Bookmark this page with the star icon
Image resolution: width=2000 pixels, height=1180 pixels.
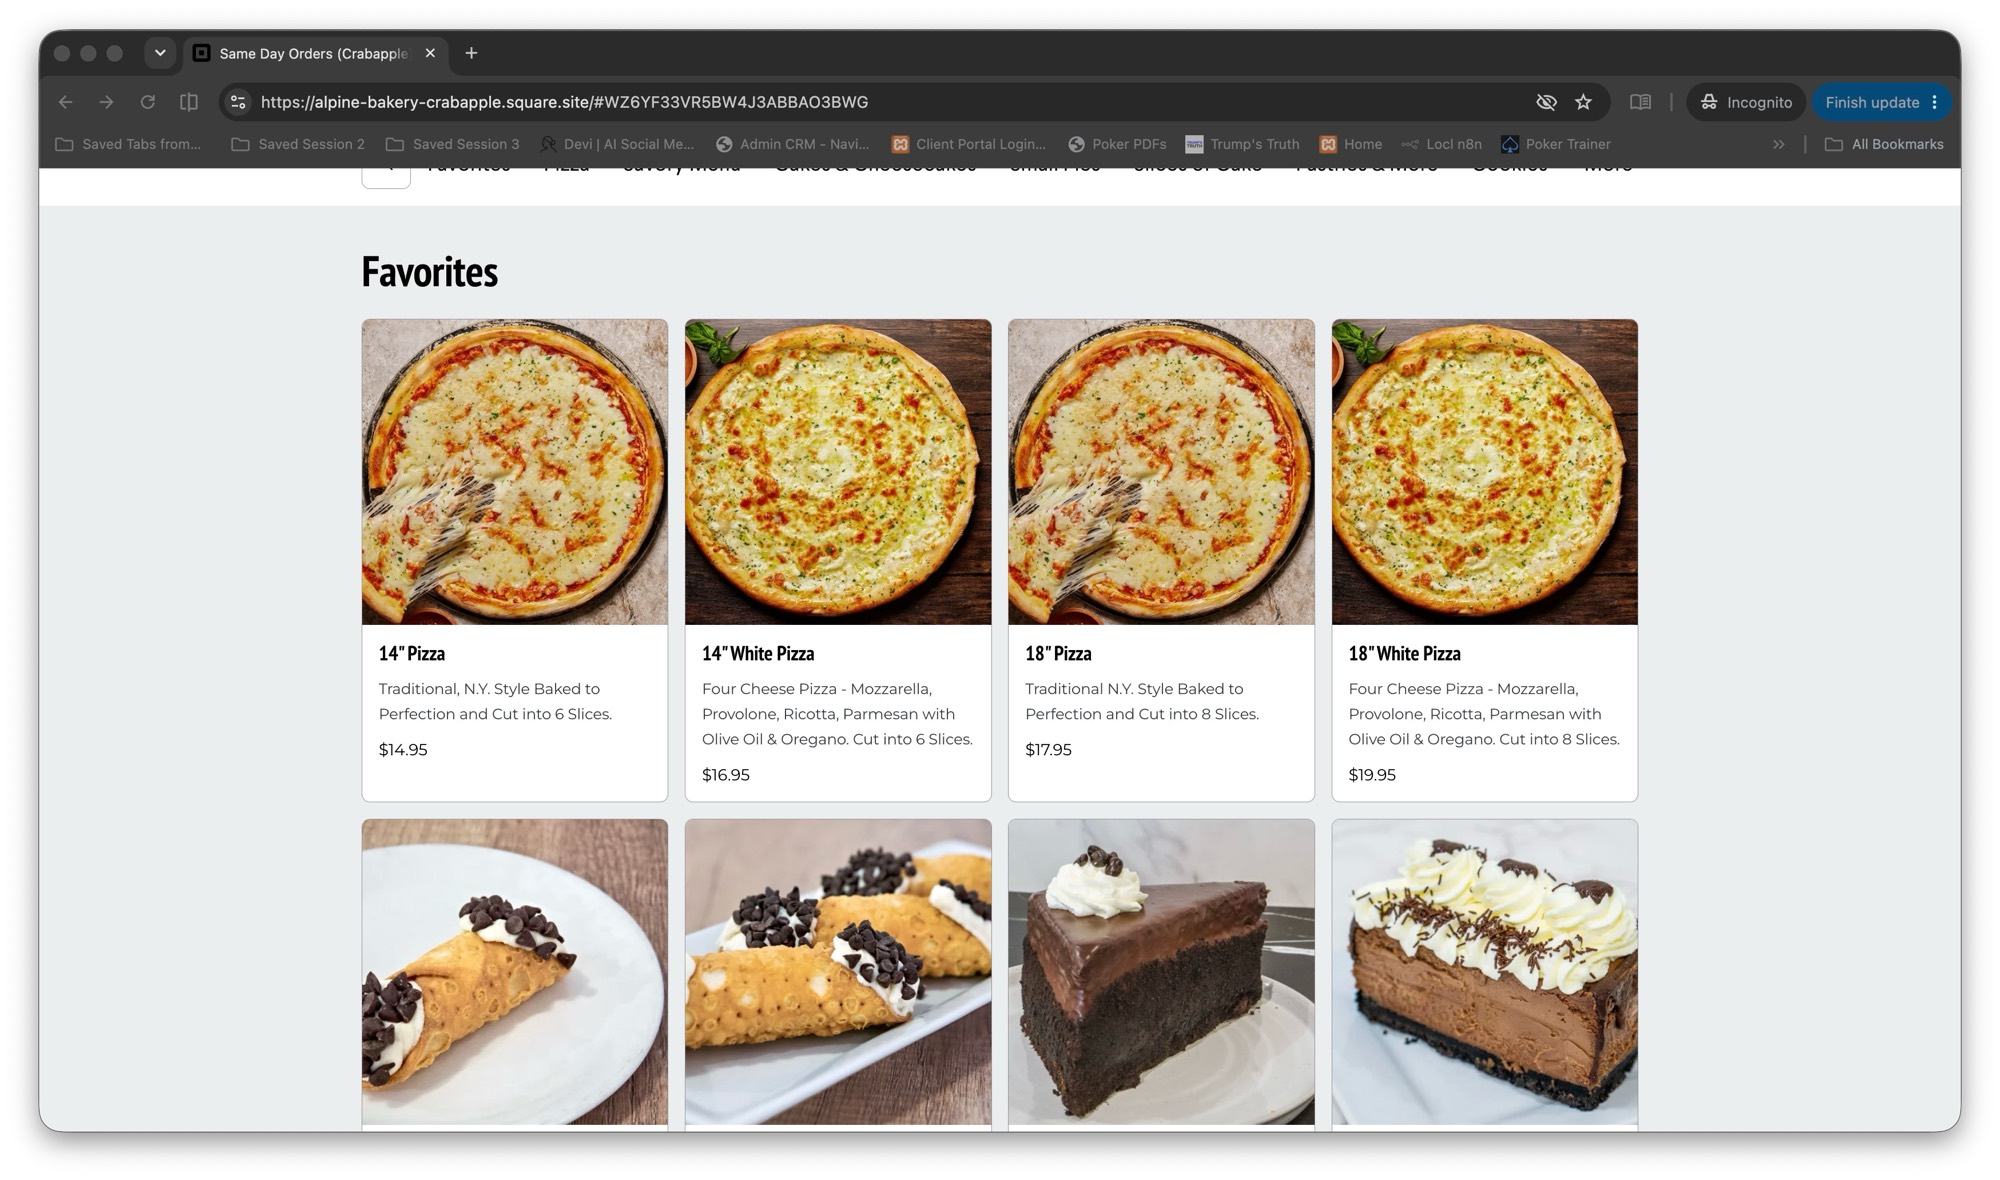click(x=1583, y=102)
